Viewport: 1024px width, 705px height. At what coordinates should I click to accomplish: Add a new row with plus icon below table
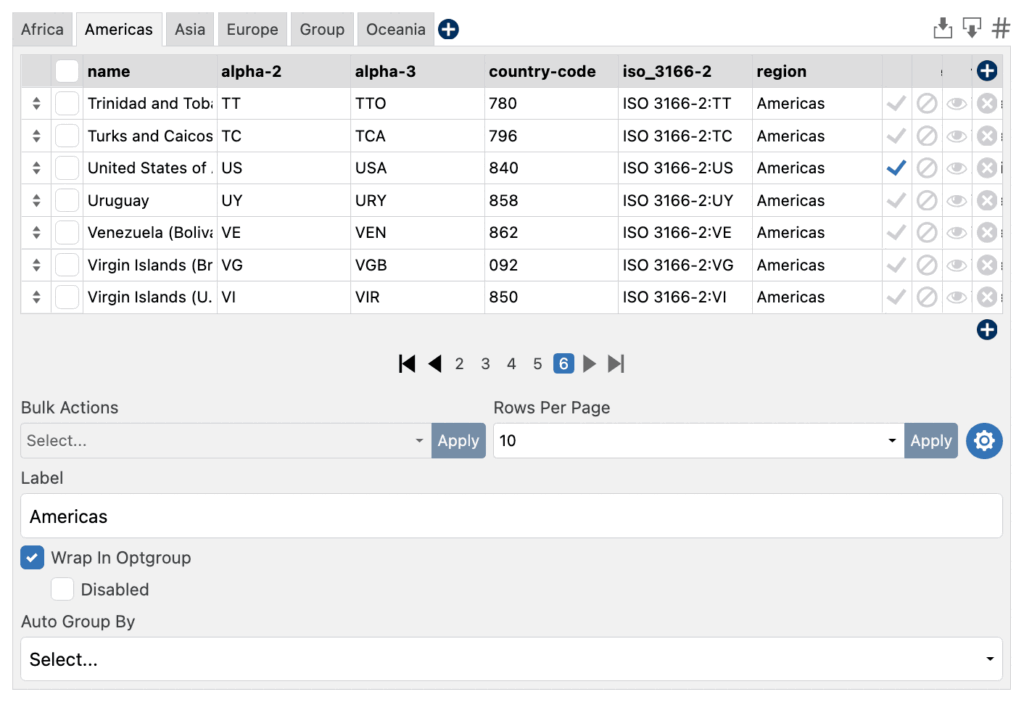coord(987,330)
